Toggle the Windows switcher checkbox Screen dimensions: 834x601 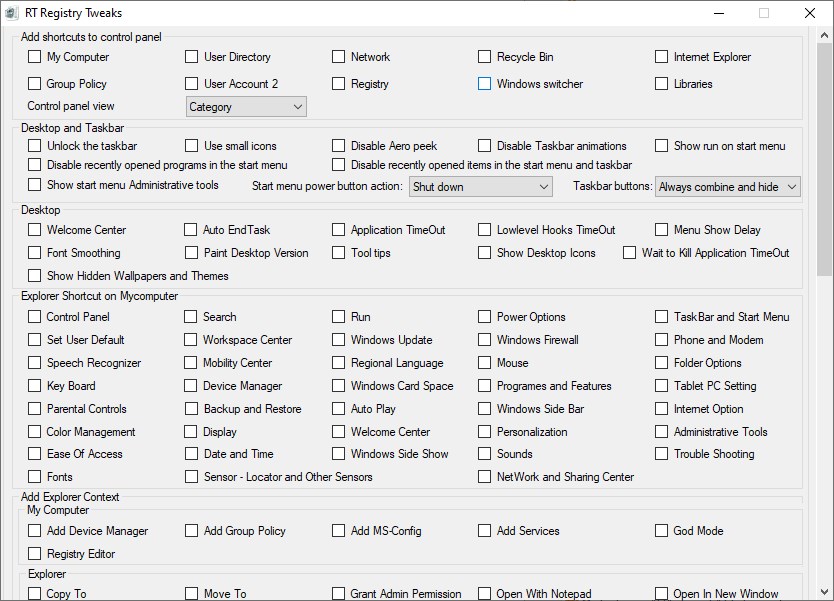486,84
